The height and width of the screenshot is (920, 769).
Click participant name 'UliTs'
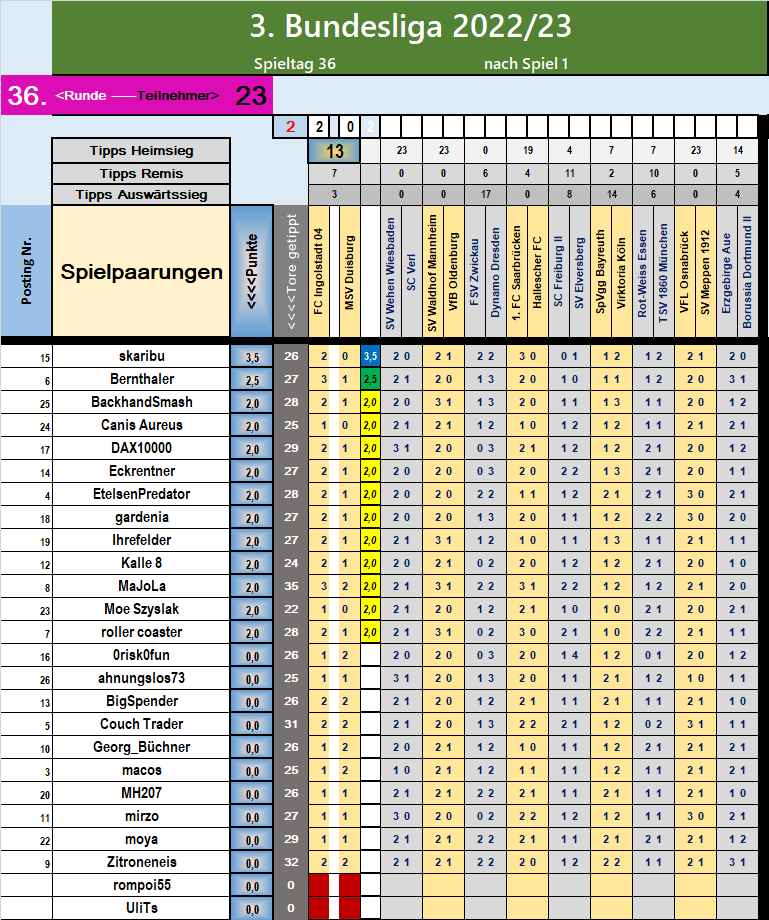[x=141, y=908]
